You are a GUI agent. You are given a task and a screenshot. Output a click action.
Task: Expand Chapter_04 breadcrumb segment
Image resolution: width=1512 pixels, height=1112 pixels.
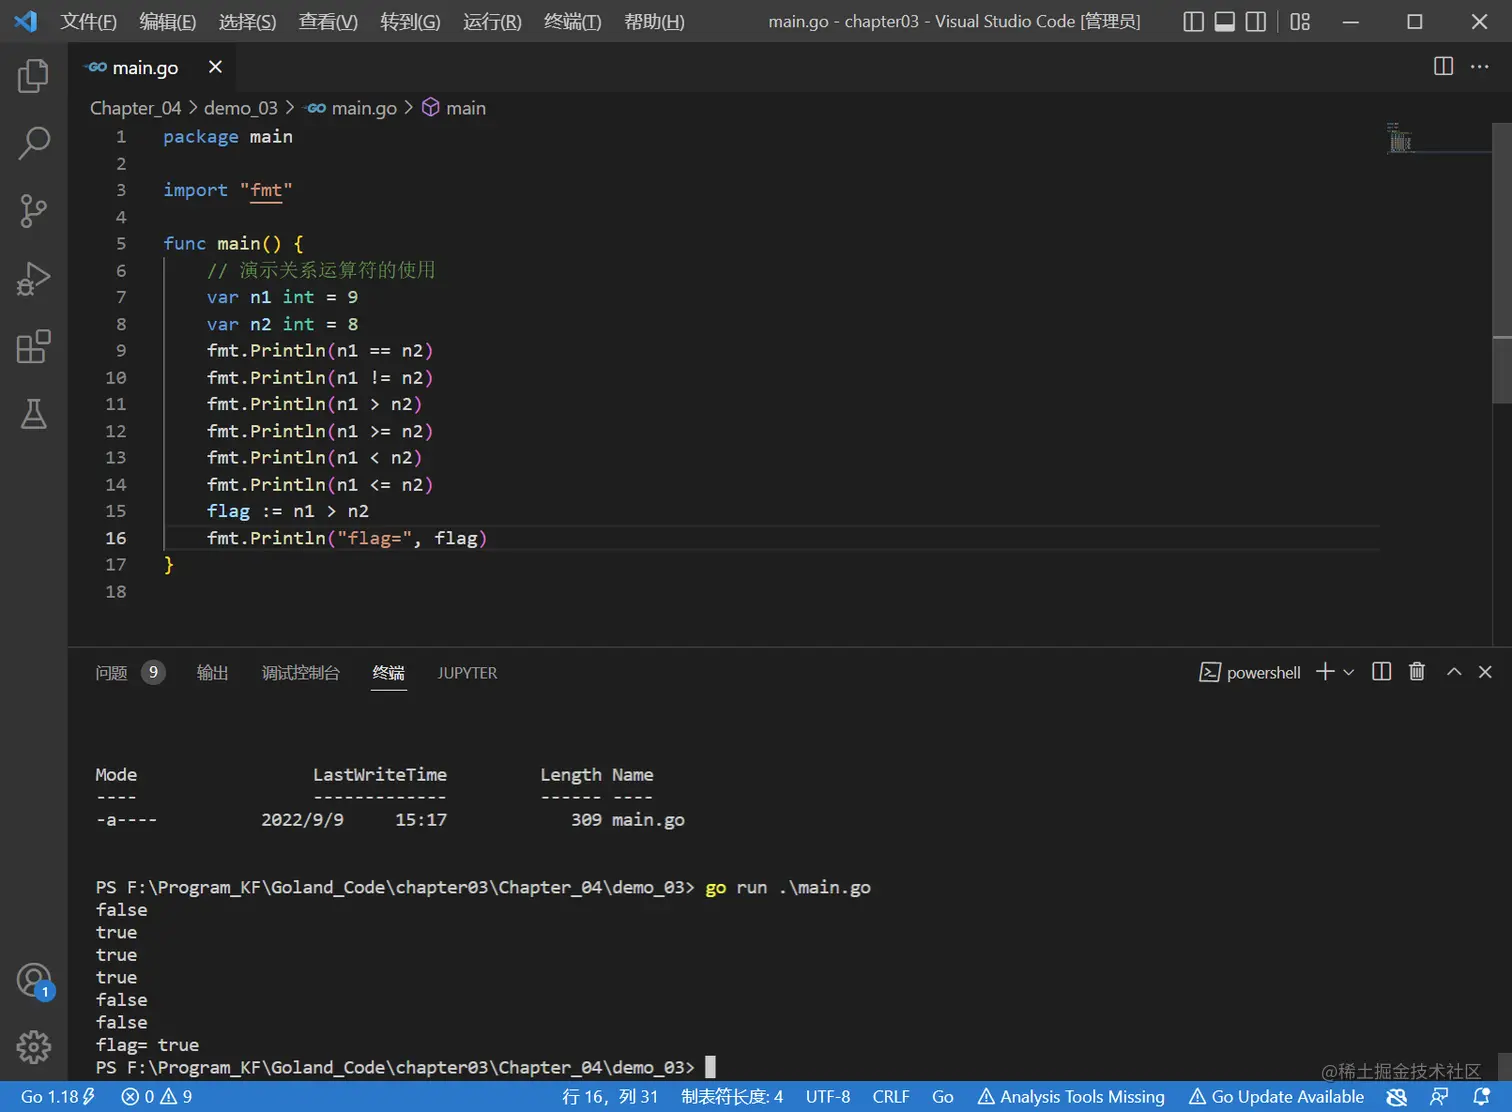[136, 108]
